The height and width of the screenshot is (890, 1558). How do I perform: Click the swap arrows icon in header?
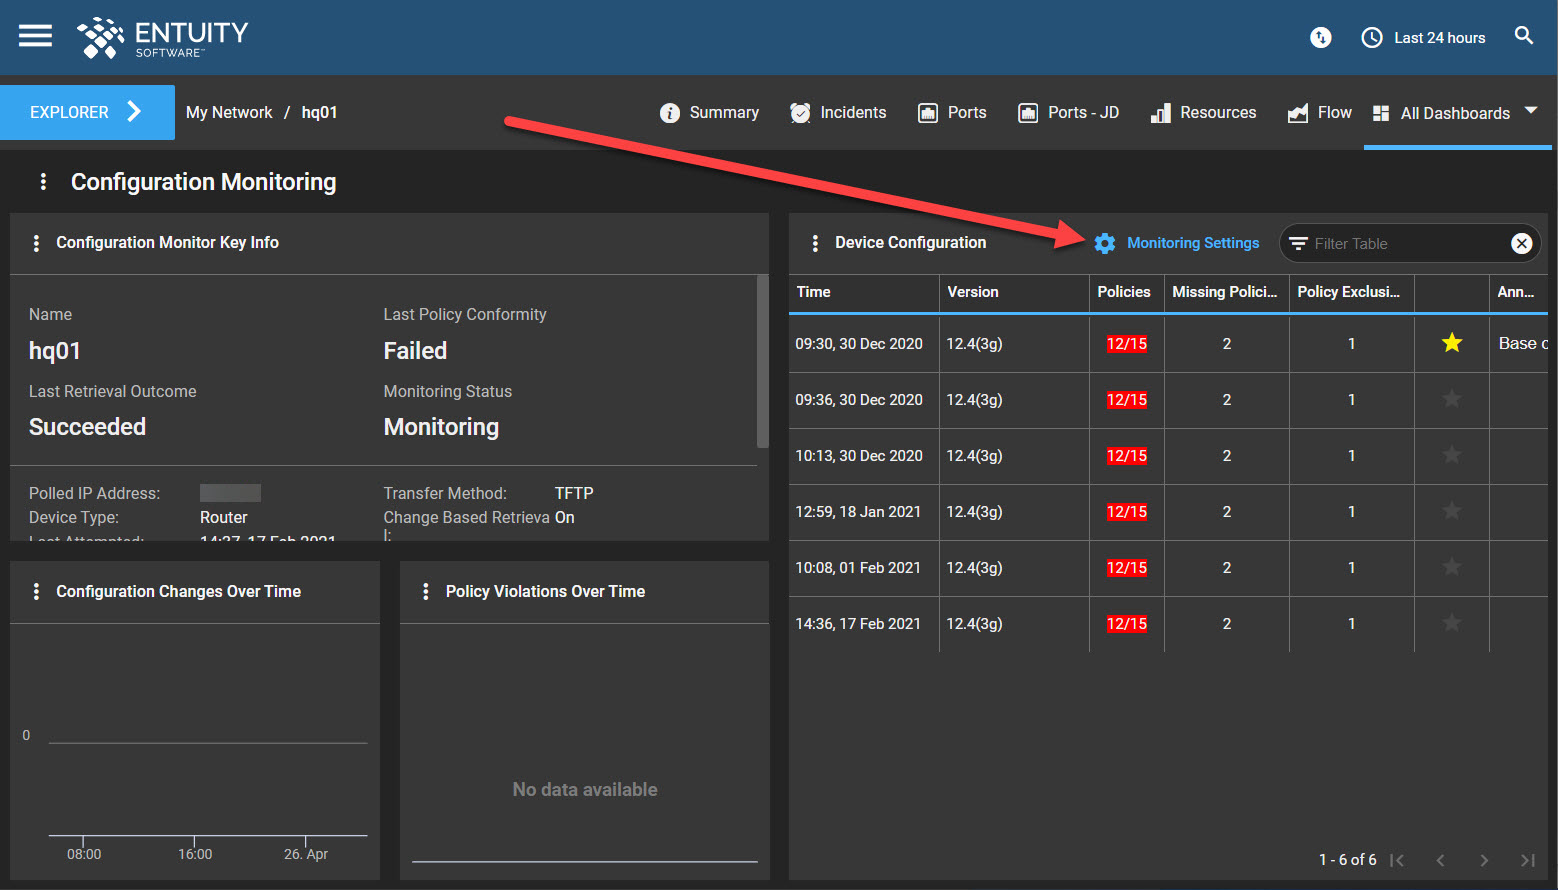pyautogui.click(x=1321, y=38)
